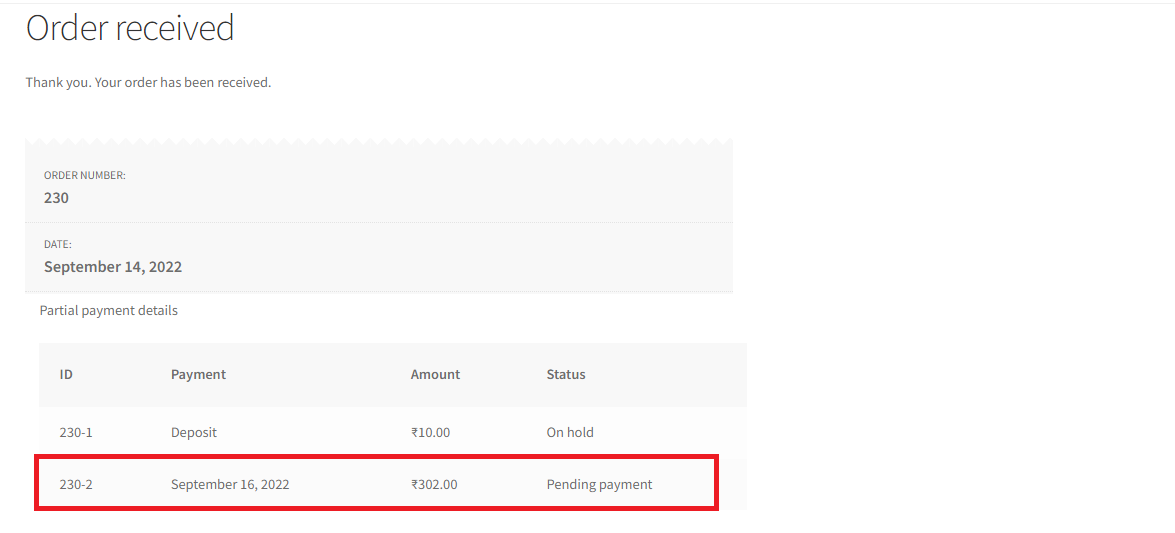The height and width of the screenshot is (533, 1175).
Task: Select the September 14, 2022 date
Action: tap(113, 267)
